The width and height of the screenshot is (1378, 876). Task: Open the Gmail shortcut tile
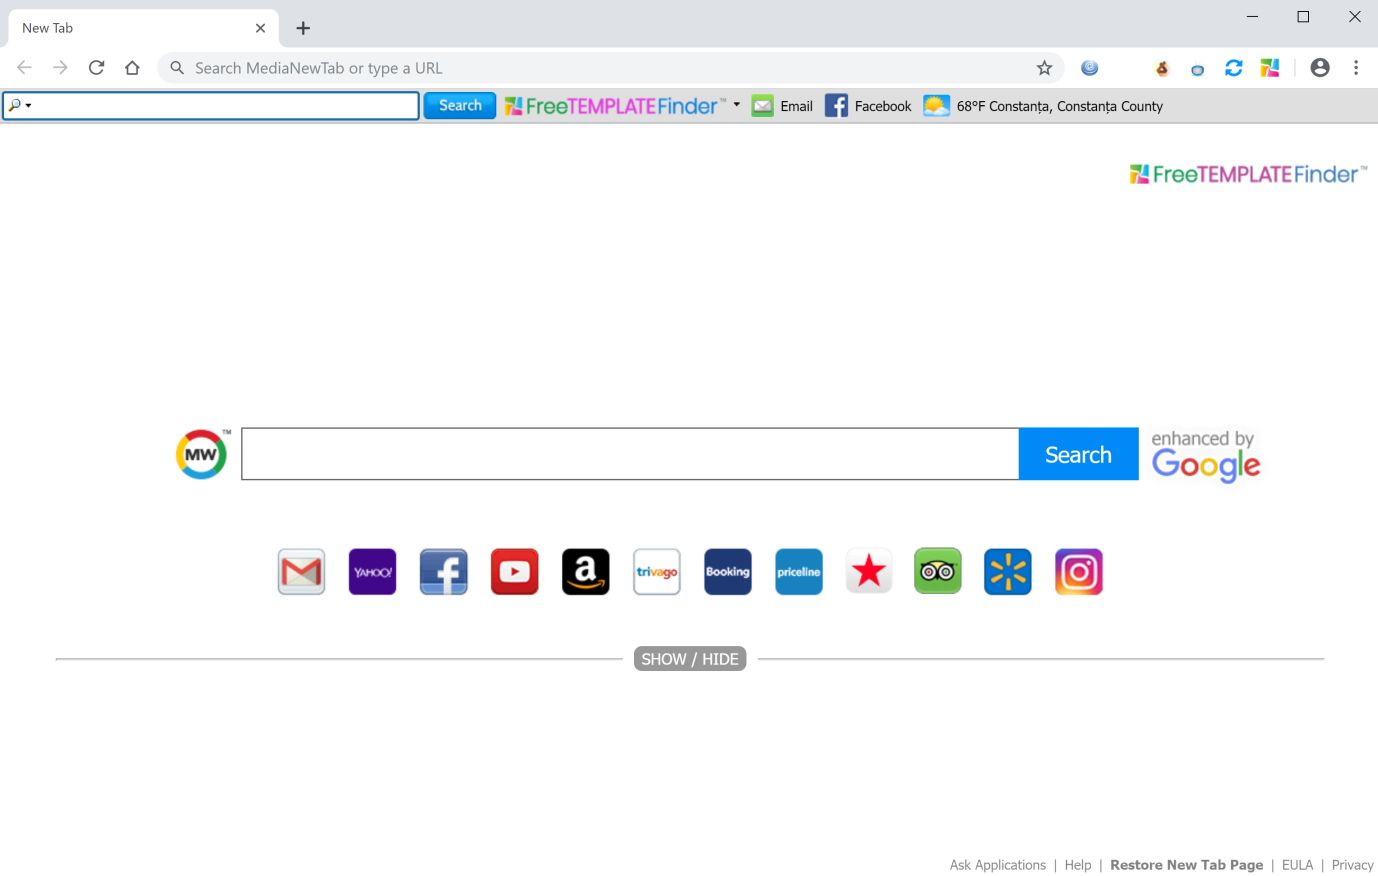tap(301, 572)
